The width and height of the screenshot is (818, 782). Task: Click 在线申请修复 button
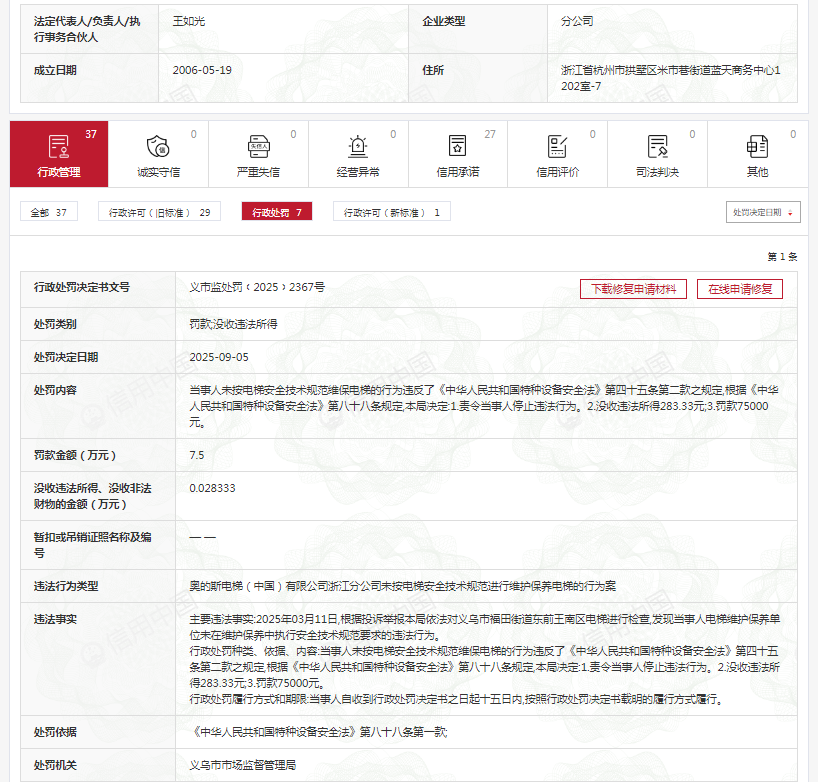tap(740, 289)
